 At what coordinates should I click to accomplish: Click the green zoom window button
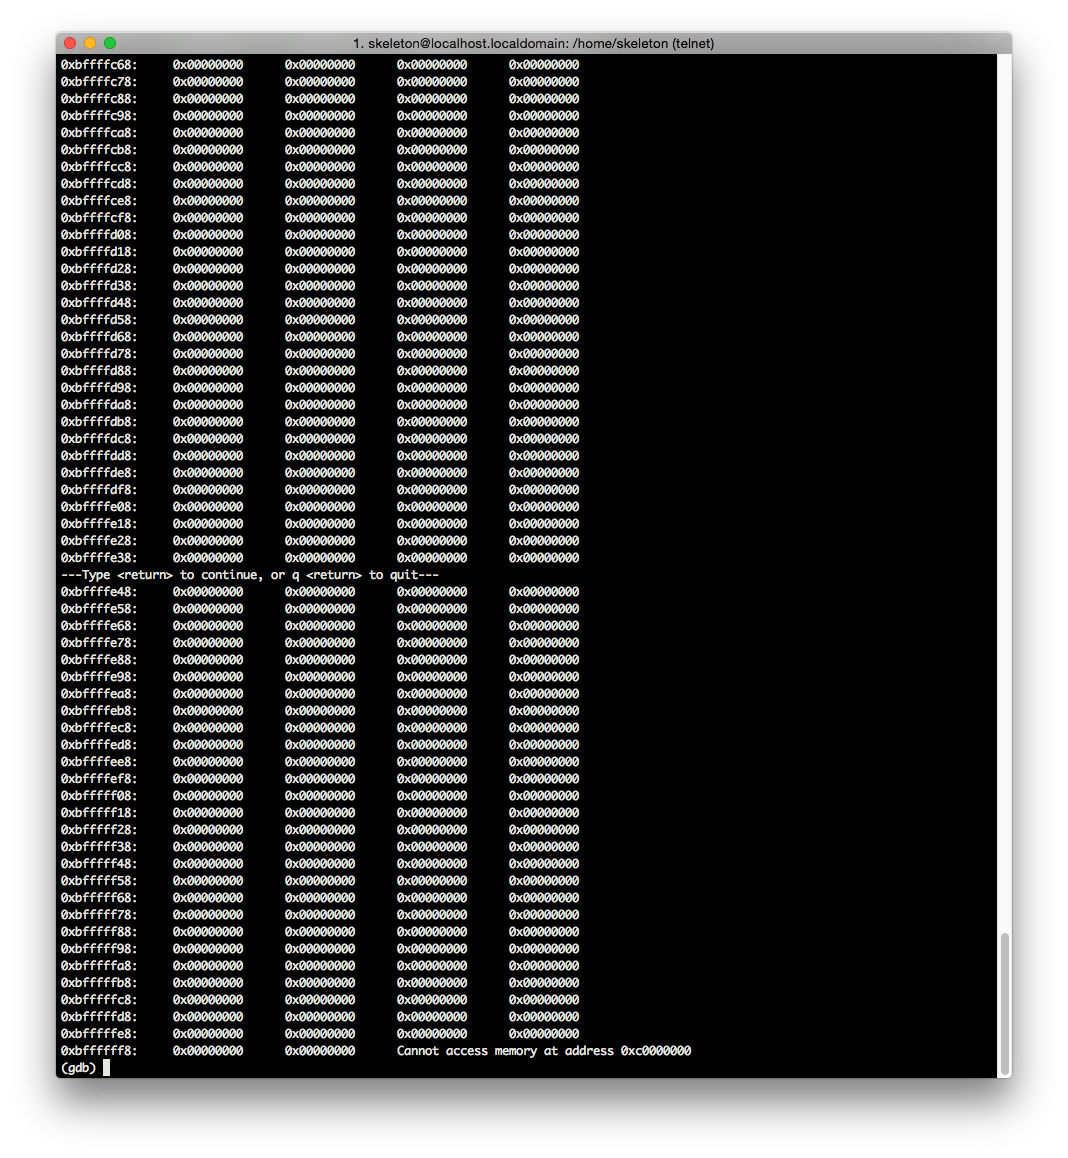[x=110, y=43]
